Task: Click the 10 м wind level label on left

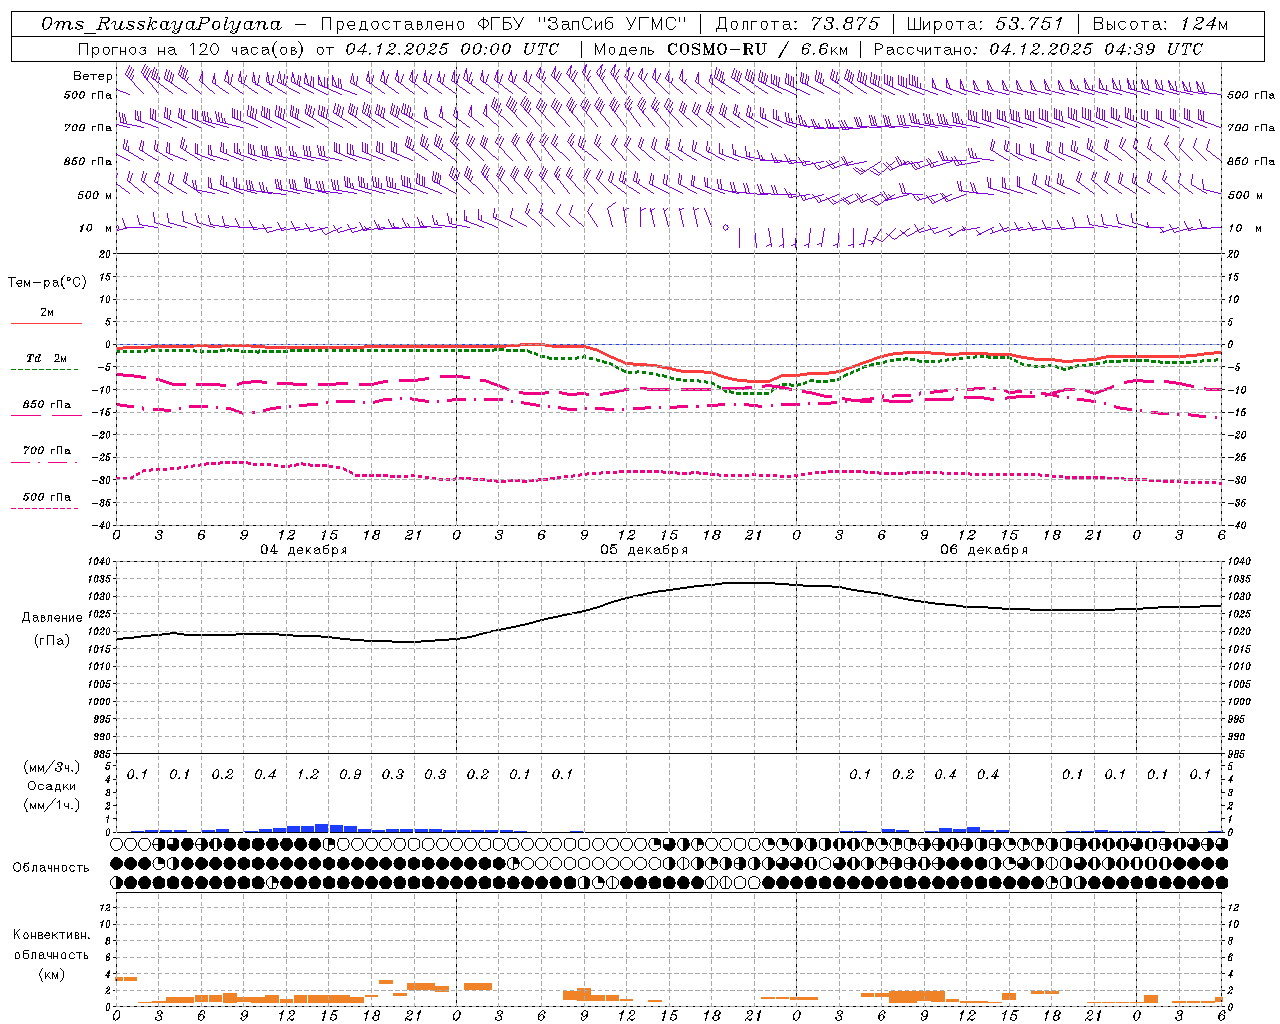Action: [96, 229]
